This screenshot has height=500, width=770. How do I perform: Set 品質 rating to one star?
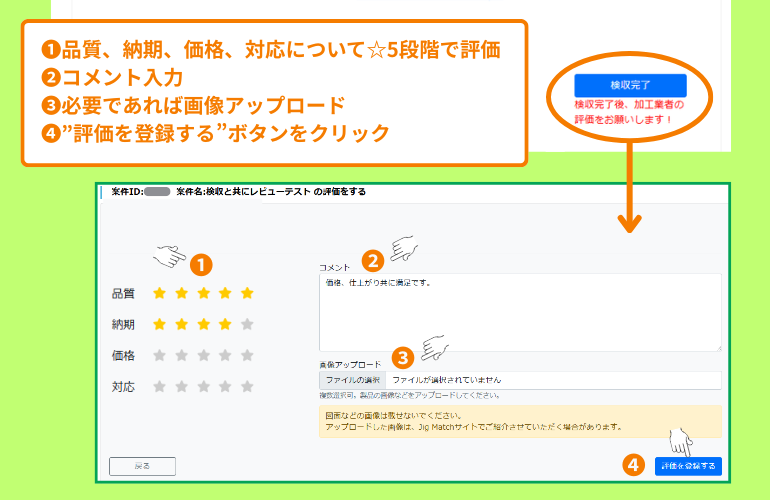pyautogui.click(x=159, y=293)
